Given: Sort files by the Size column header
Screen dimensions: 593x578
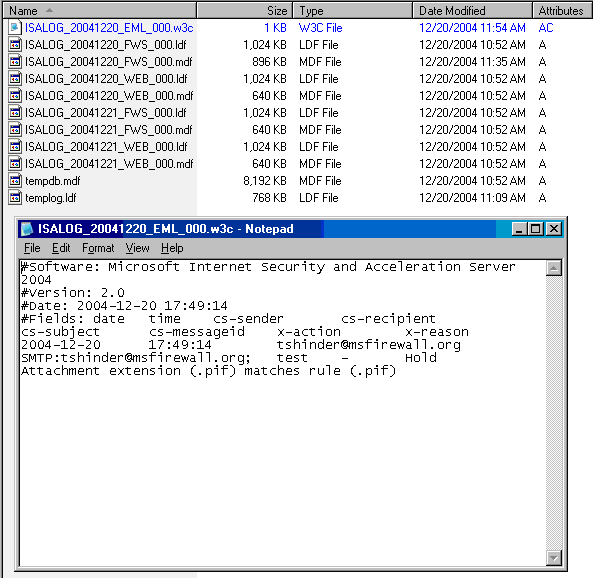Looking at the screenshot, I should tap(245, 11).
